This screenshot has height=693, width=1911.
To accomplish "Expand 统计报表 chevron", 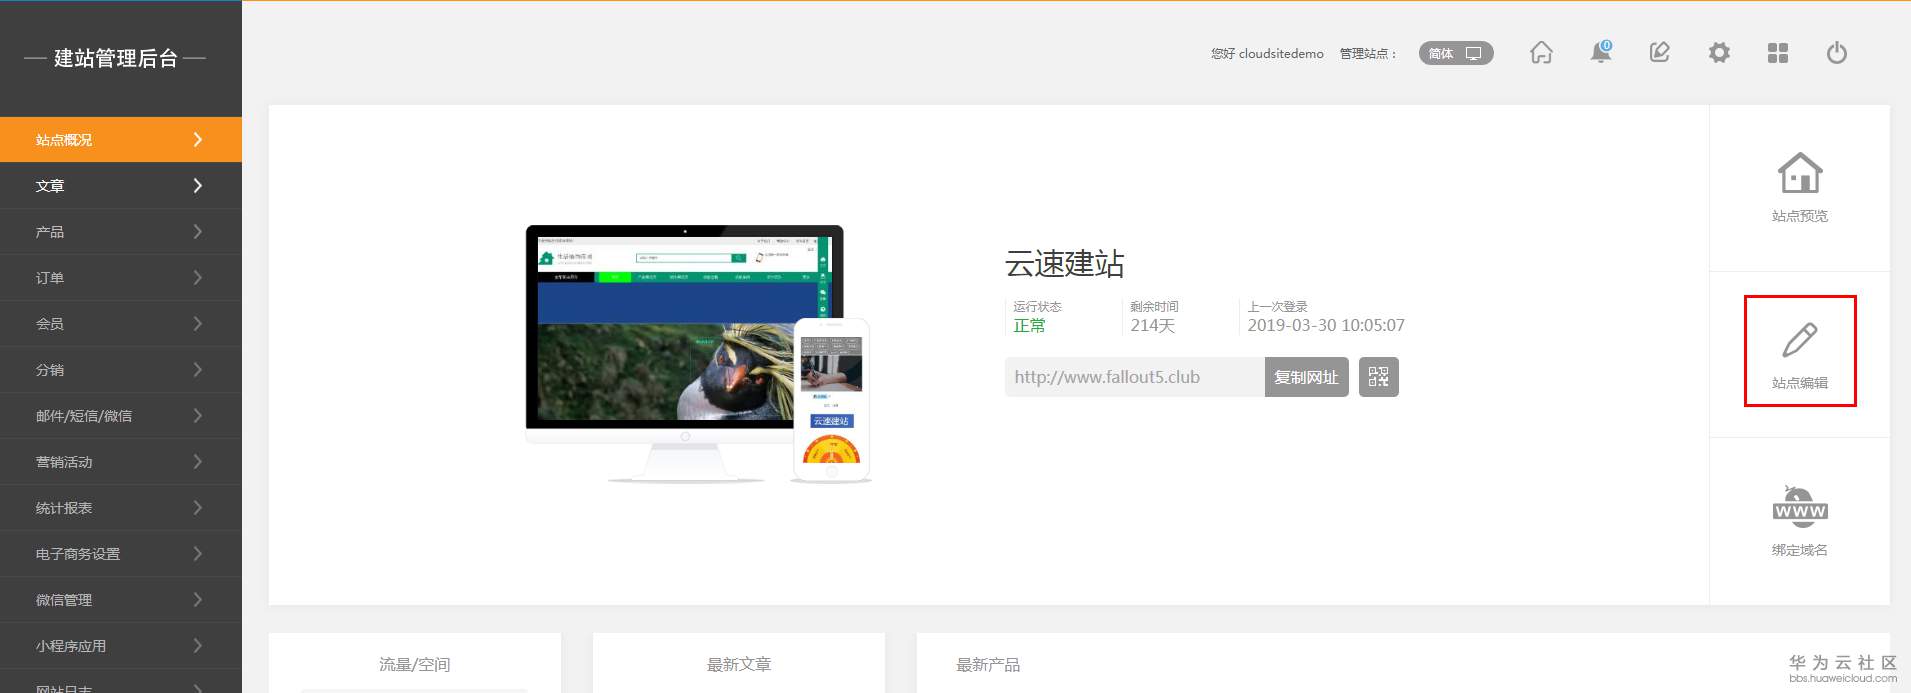I will point(197,507).
